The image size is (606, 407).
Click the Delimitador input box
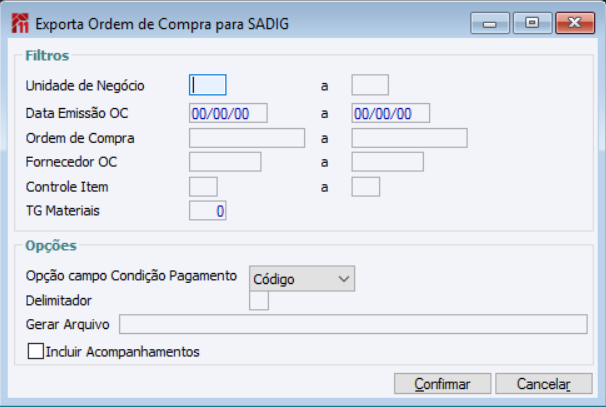pyautogui.click(x=259, y=300)
